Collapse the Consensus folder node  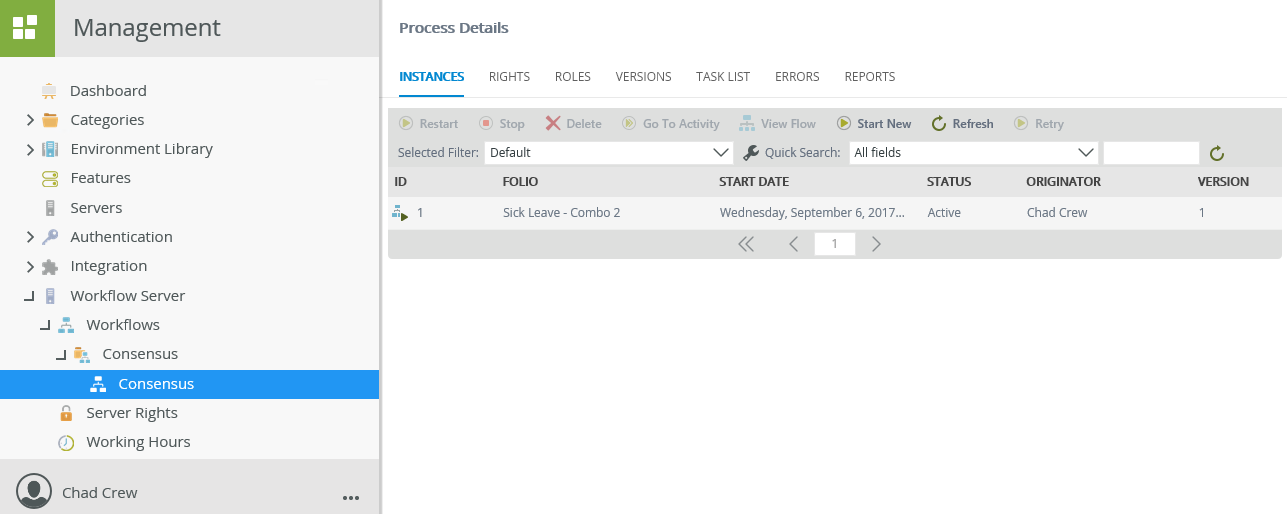point(61,355)
